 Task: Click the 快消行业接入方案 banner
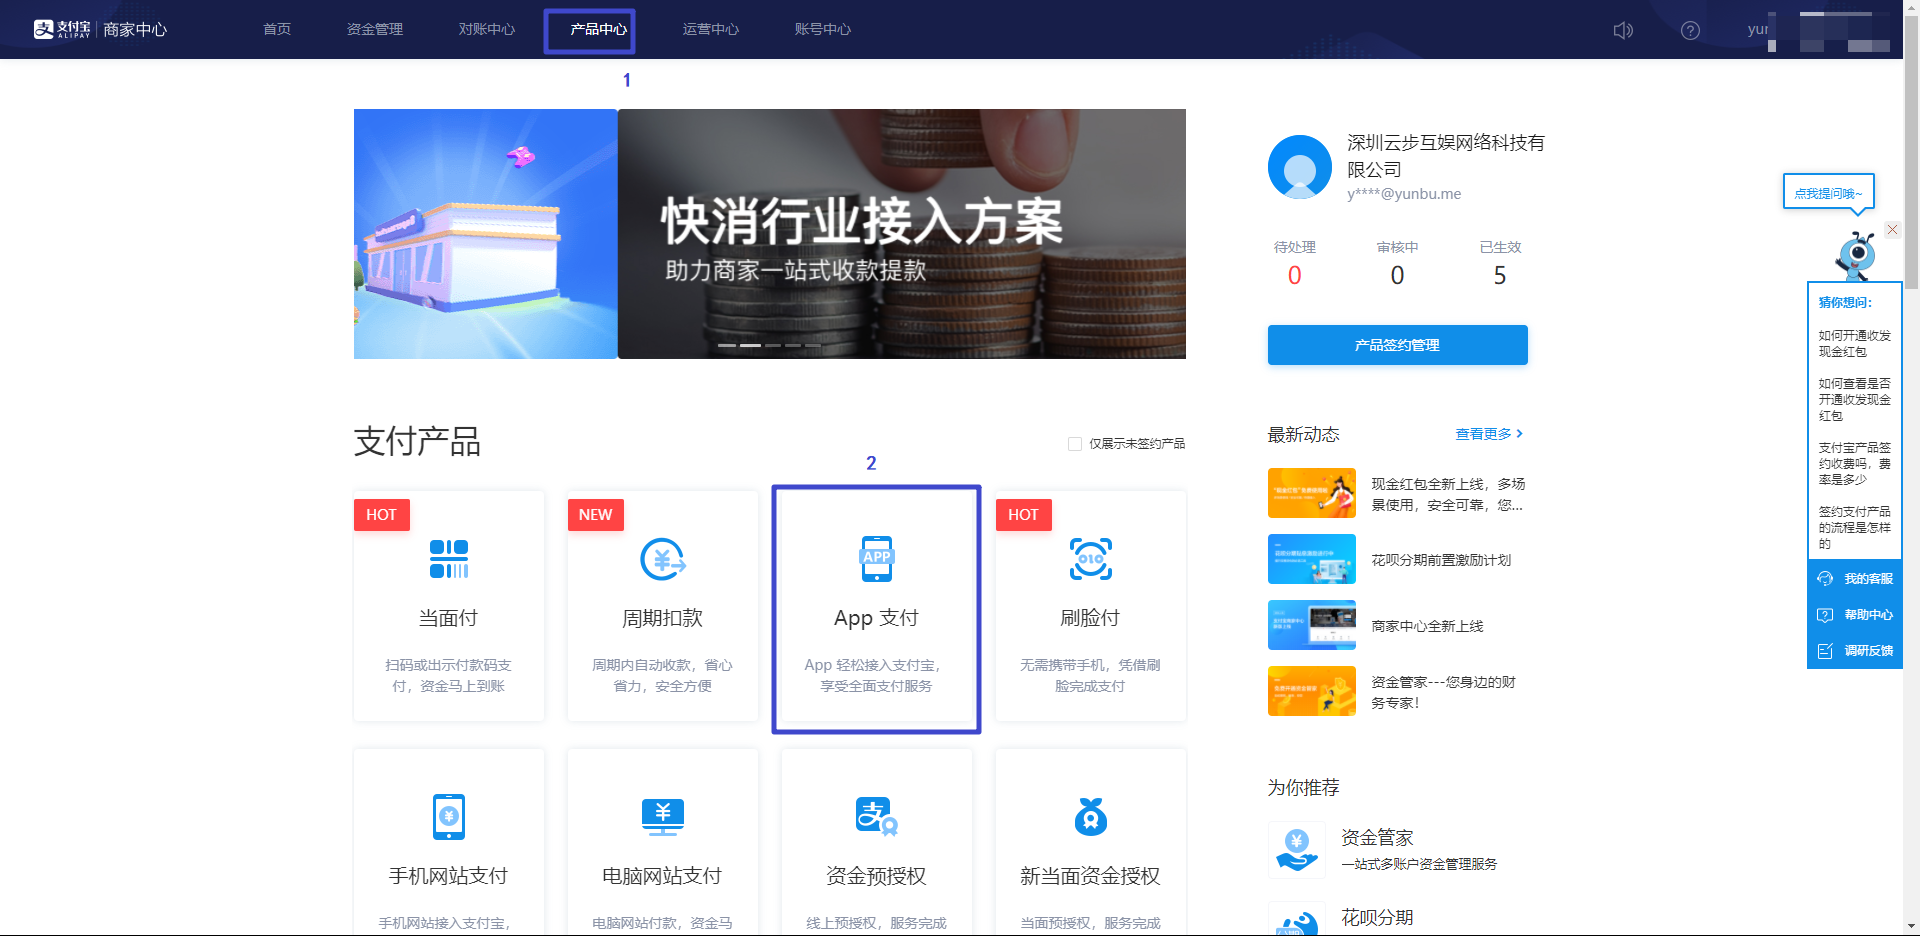coord(902,234)
